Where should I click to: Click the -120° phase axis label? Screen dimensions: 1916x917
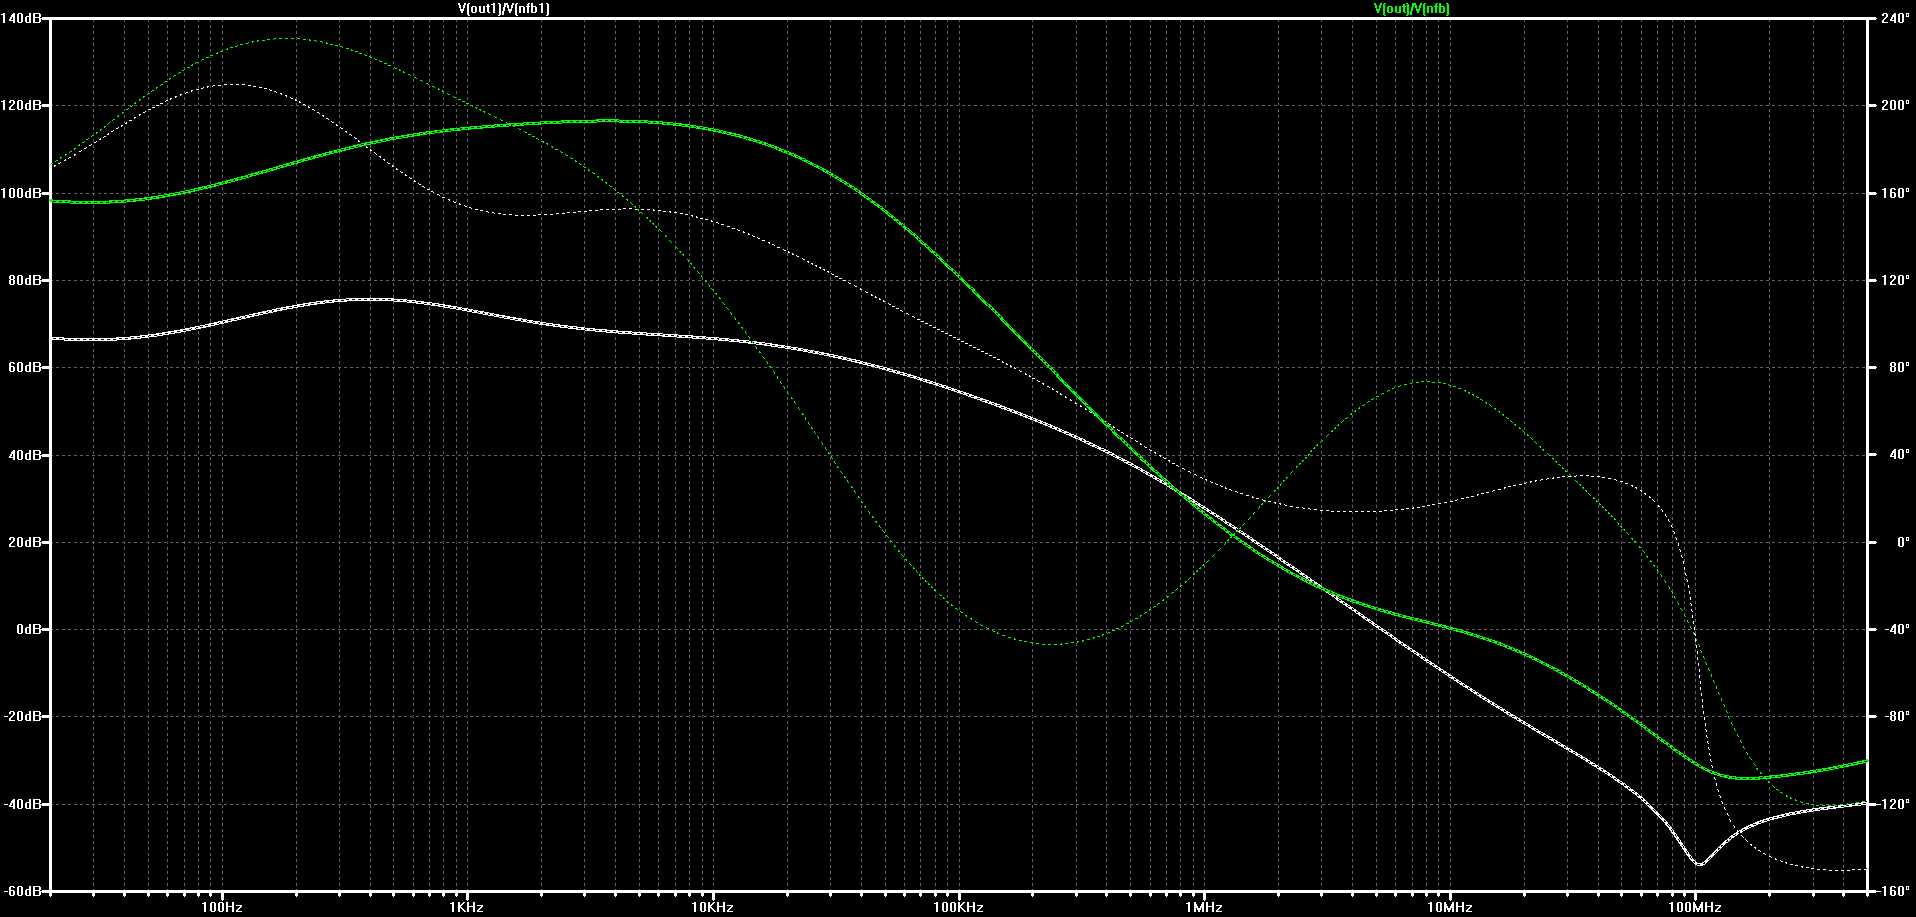tap(1896, 805)
